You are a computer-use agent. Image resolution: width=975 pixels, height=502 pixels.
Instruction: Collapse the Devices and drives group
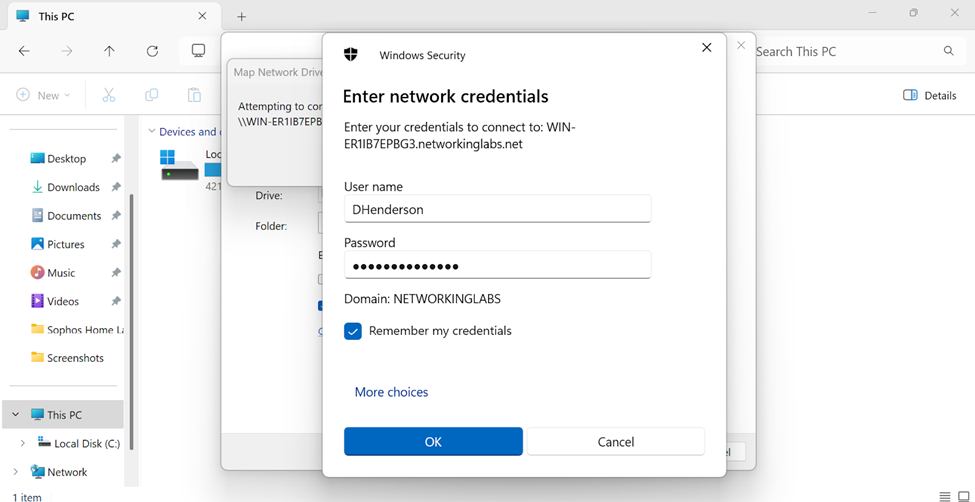click(151, 131)
